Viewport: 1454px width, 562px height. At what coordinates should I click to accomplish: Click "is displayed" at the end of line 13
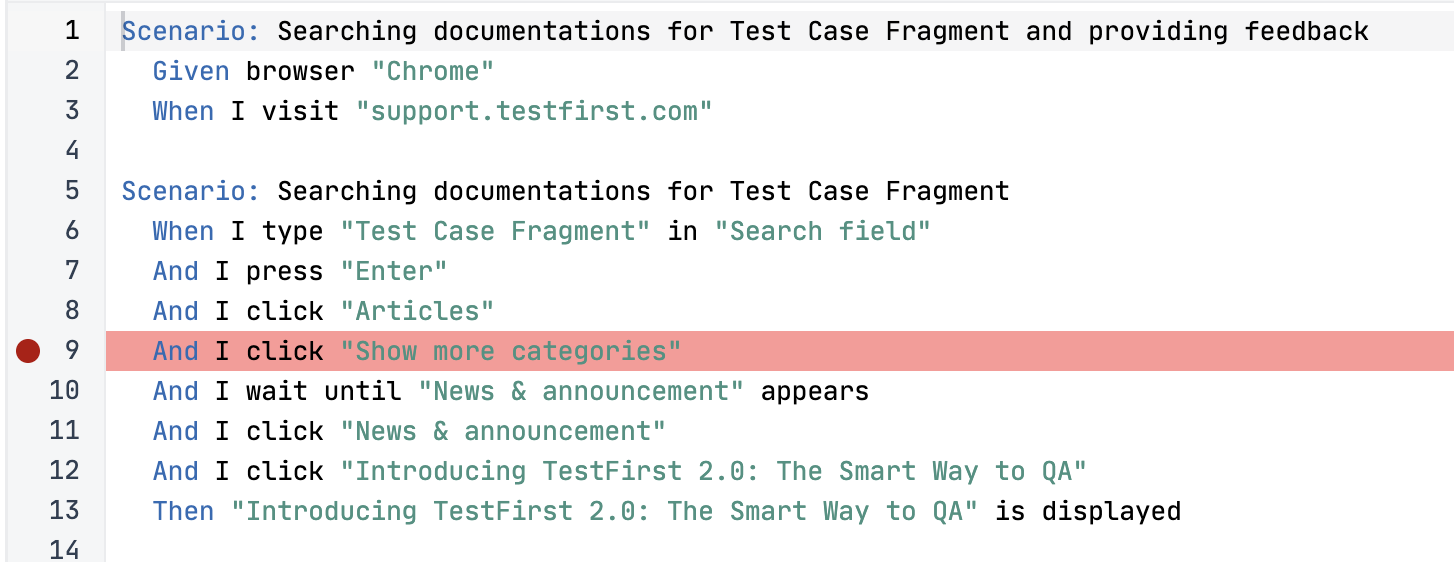[x=1088, y=511]
